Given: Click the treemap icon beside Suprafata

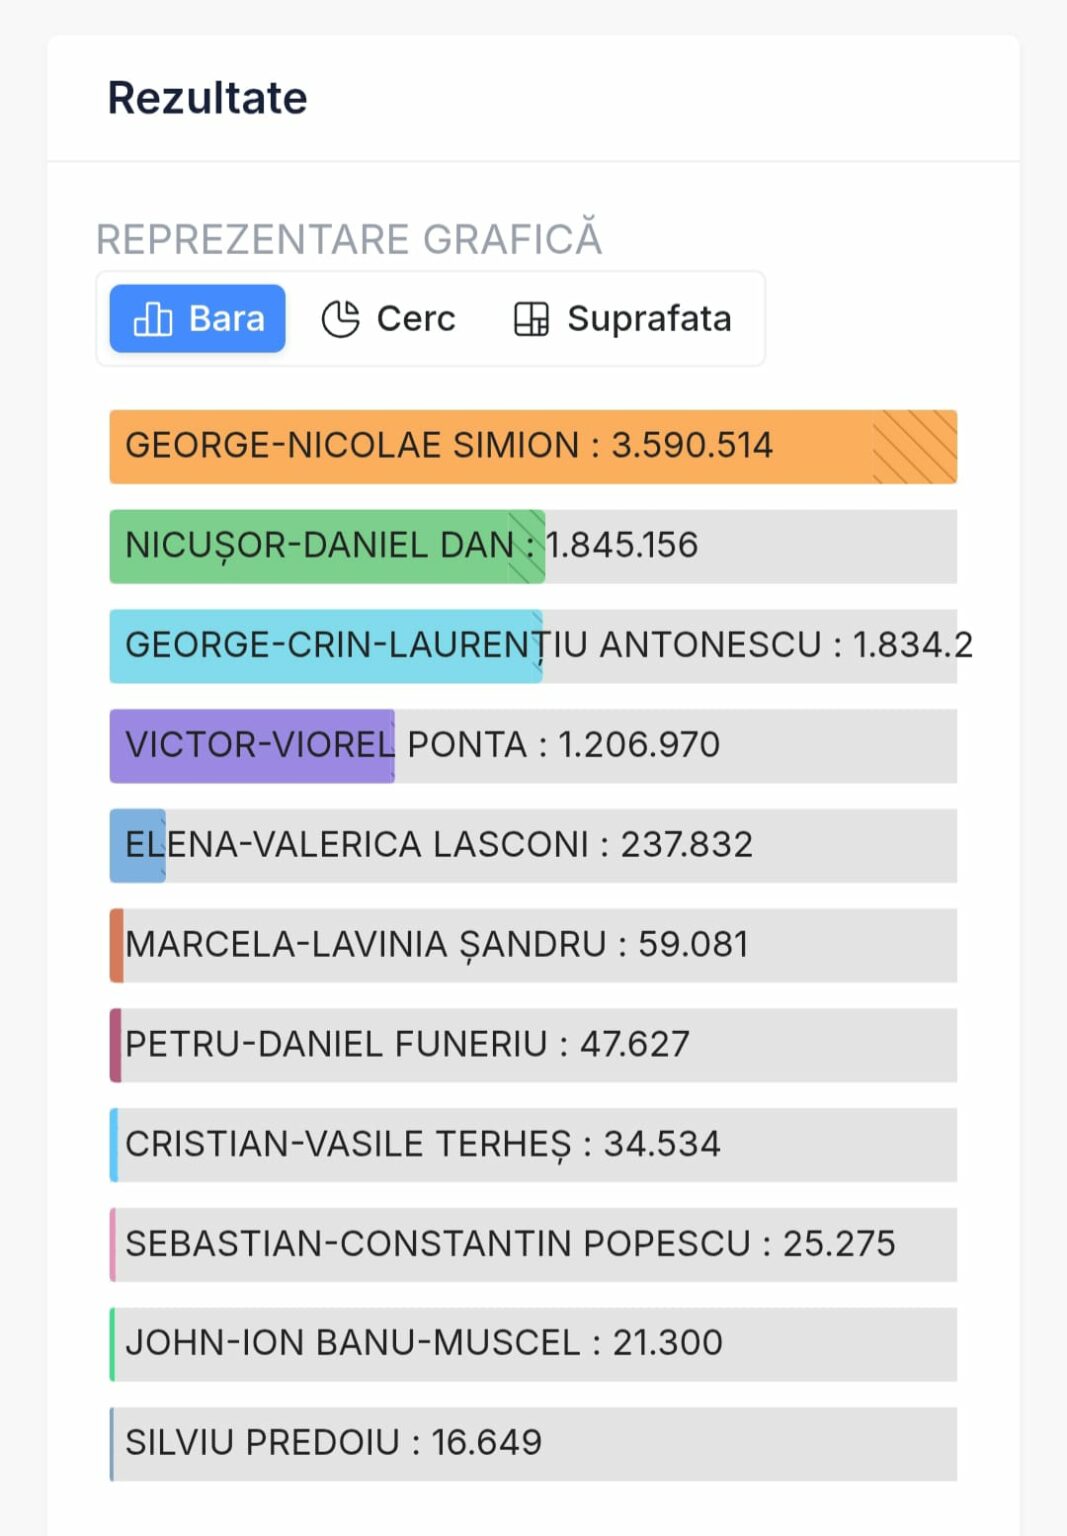Looking at the screenshot, I should coord(530,318).
